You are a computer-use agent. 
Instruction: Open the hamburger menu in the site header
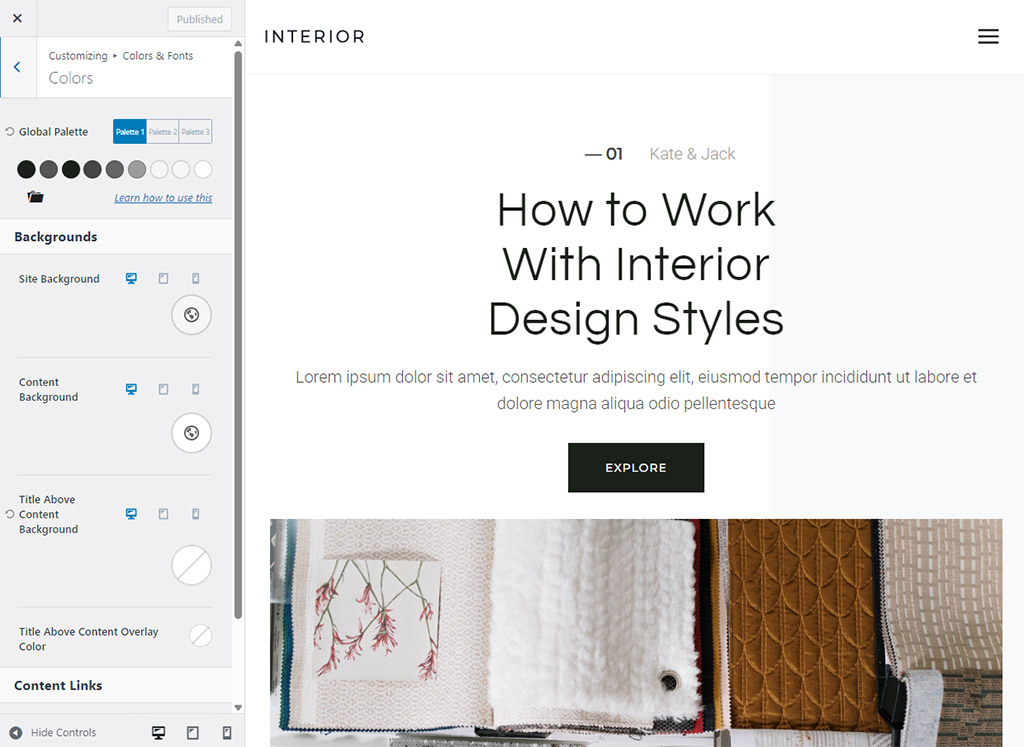tap(988, 37)
